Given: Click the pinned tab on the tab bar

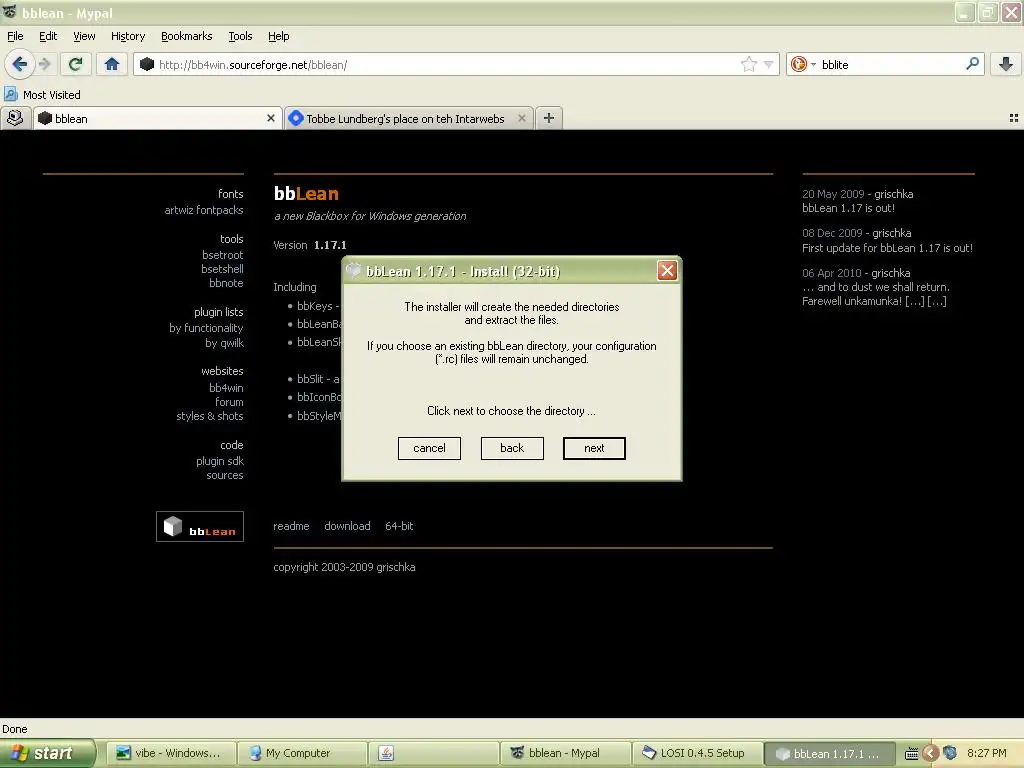Looking at the screenshot, I should pos(16,118).
